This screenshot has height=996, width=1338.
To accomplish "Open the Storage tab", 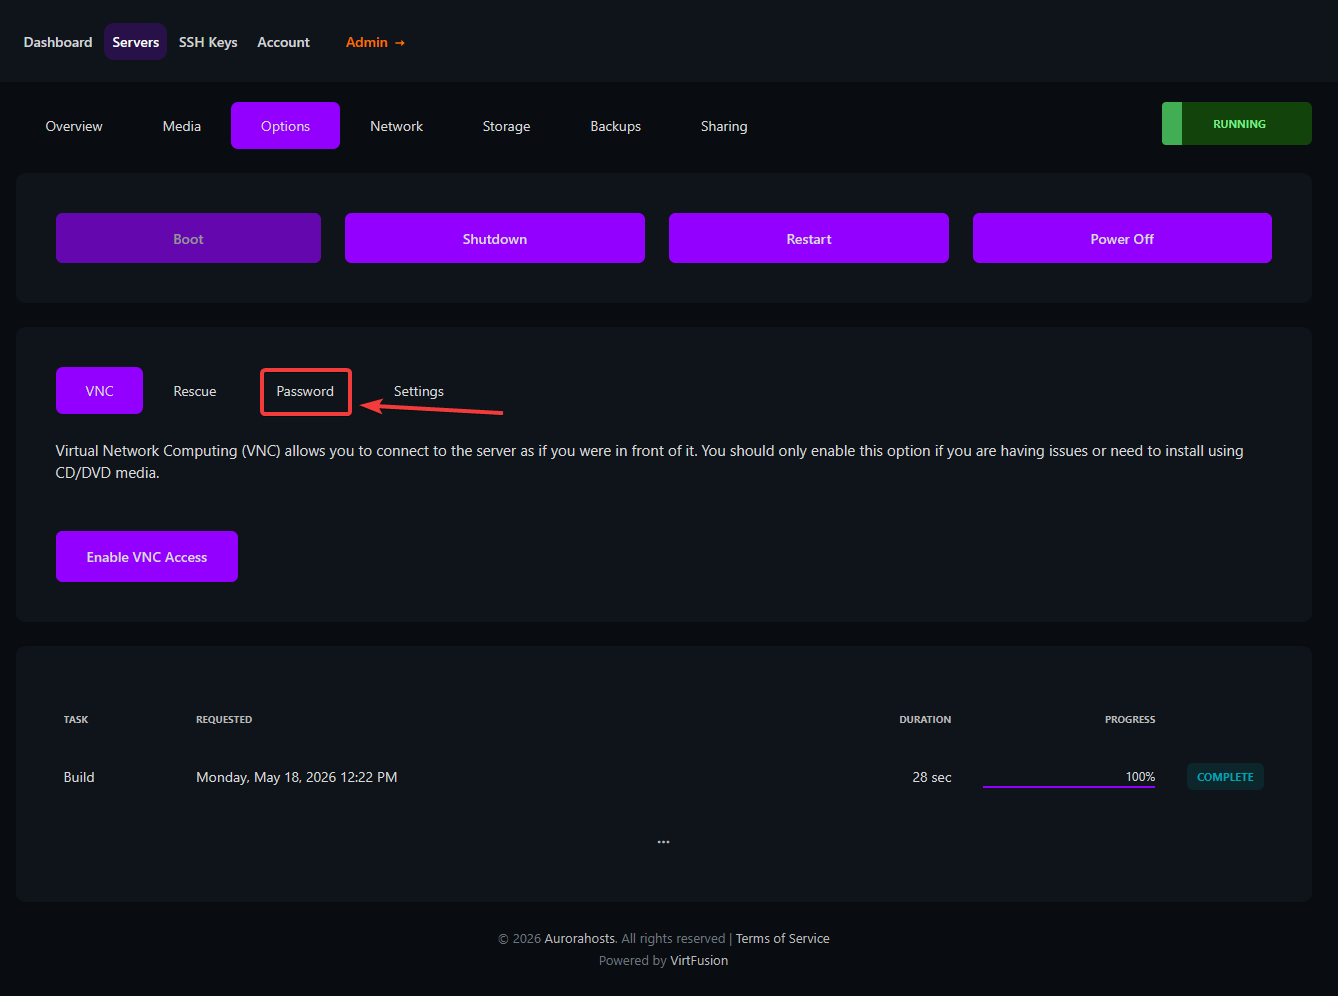I will click(506, 126).
